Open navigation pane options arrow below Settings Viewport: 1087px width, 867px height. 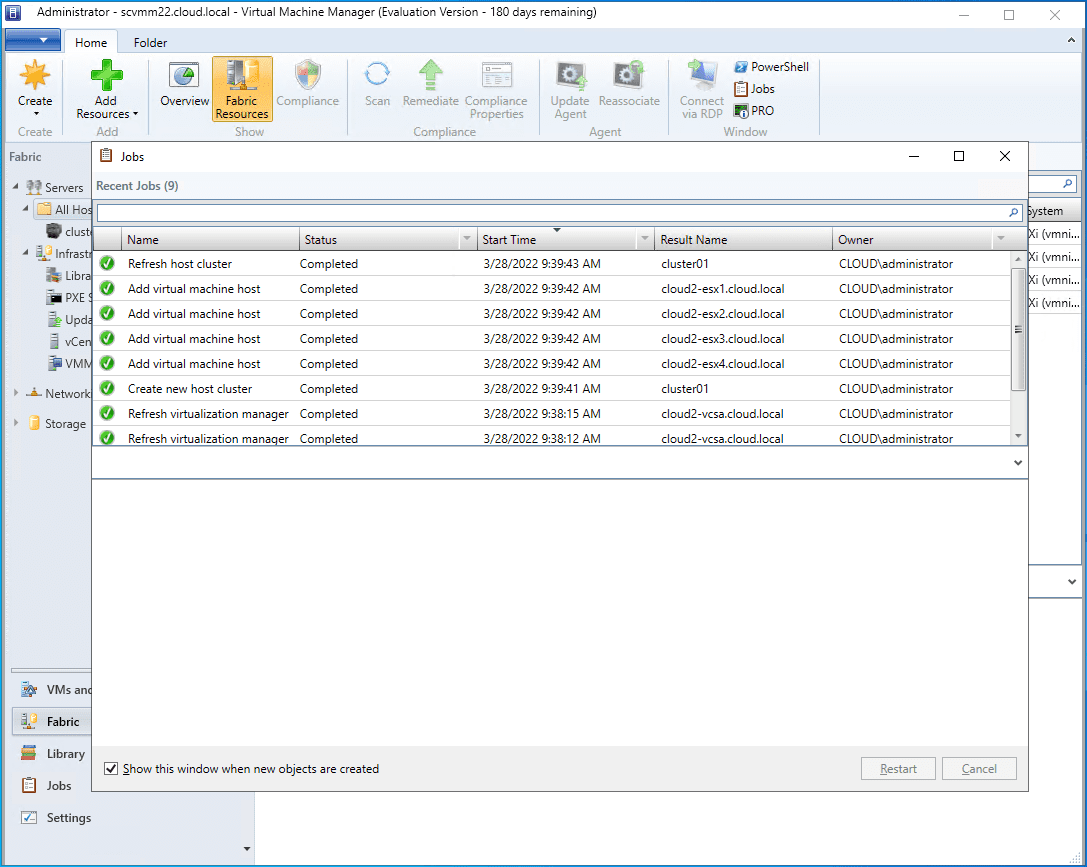click(x=247, y=848)
